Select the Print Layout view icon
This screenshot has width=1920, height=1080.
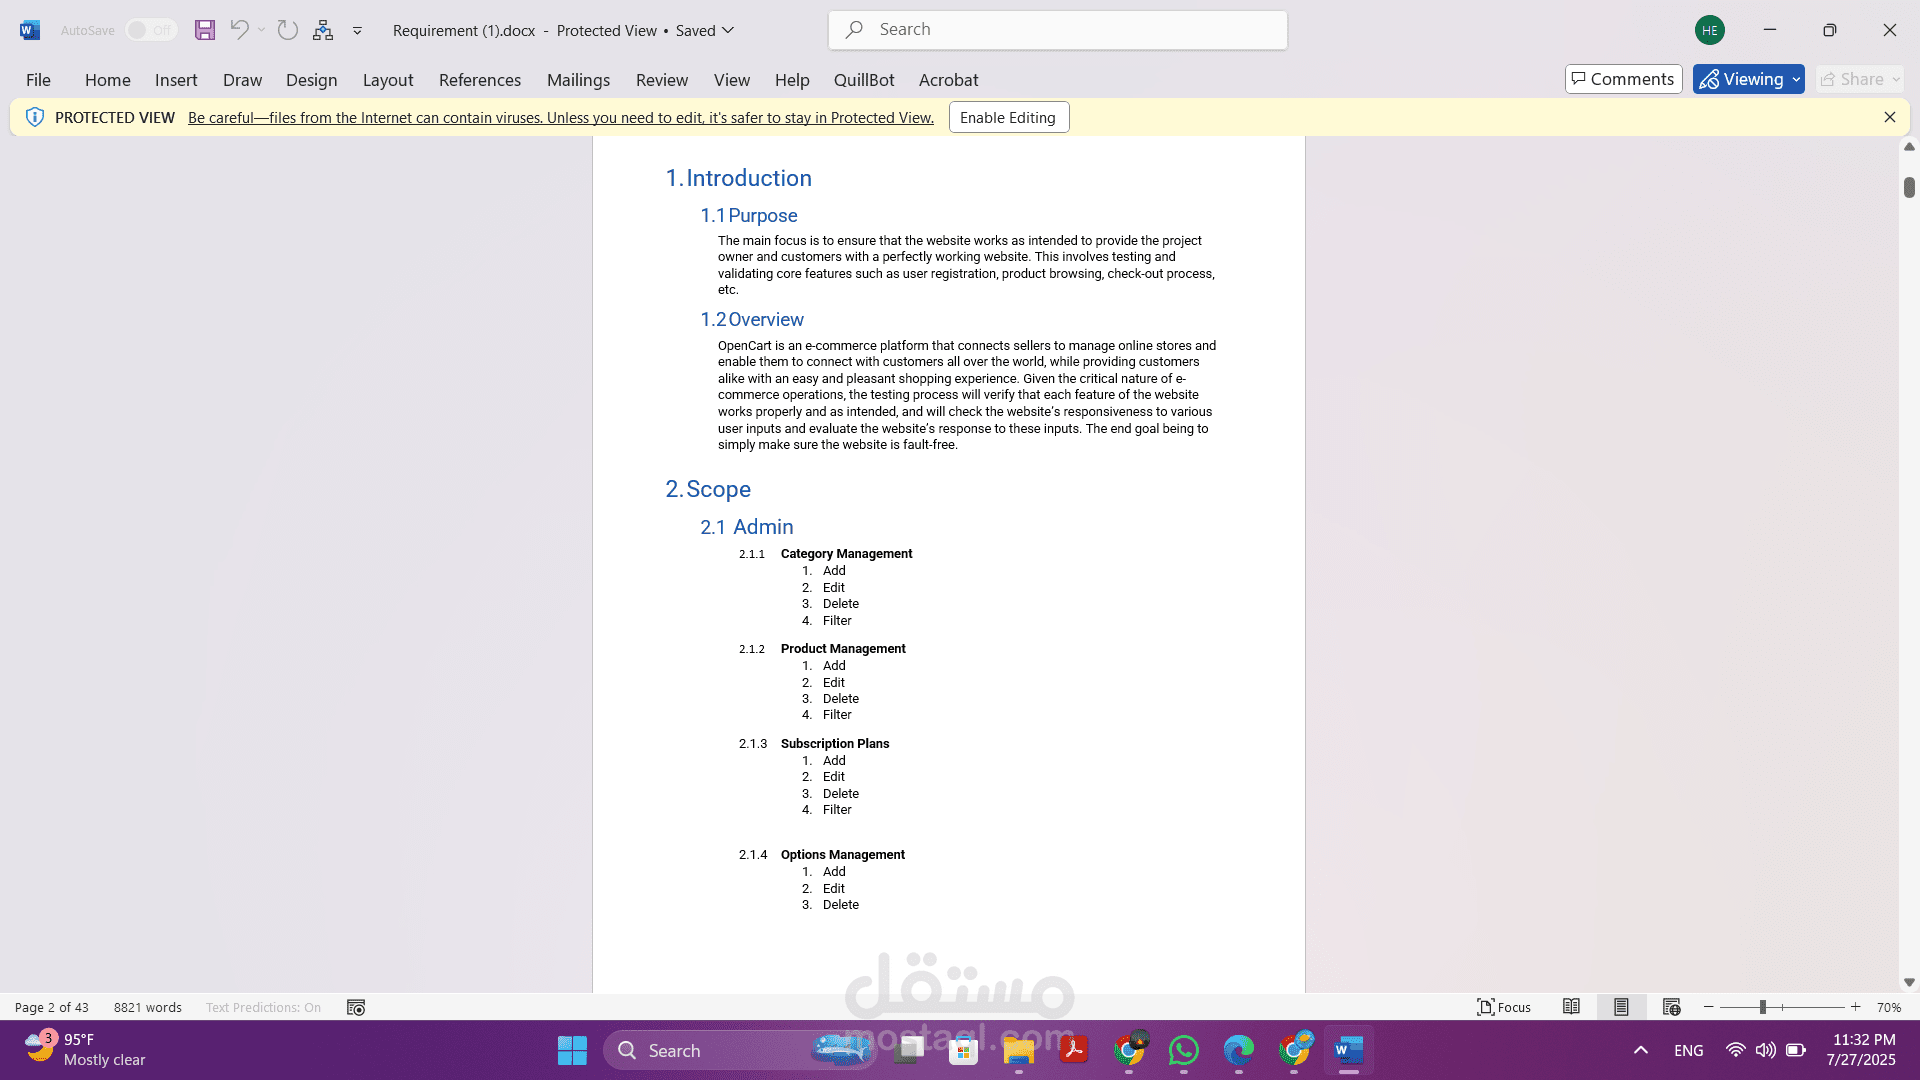click(1621, 1007)
